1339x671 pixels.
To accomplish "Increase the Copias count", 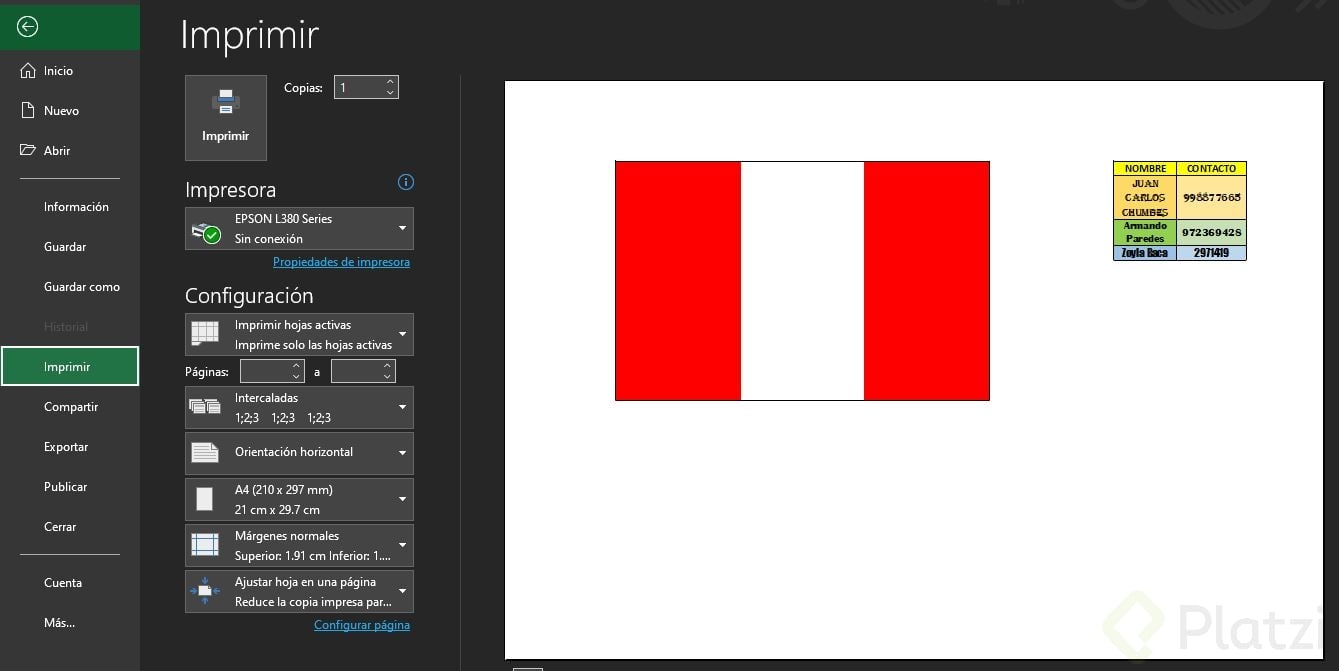I will point(390,82).
